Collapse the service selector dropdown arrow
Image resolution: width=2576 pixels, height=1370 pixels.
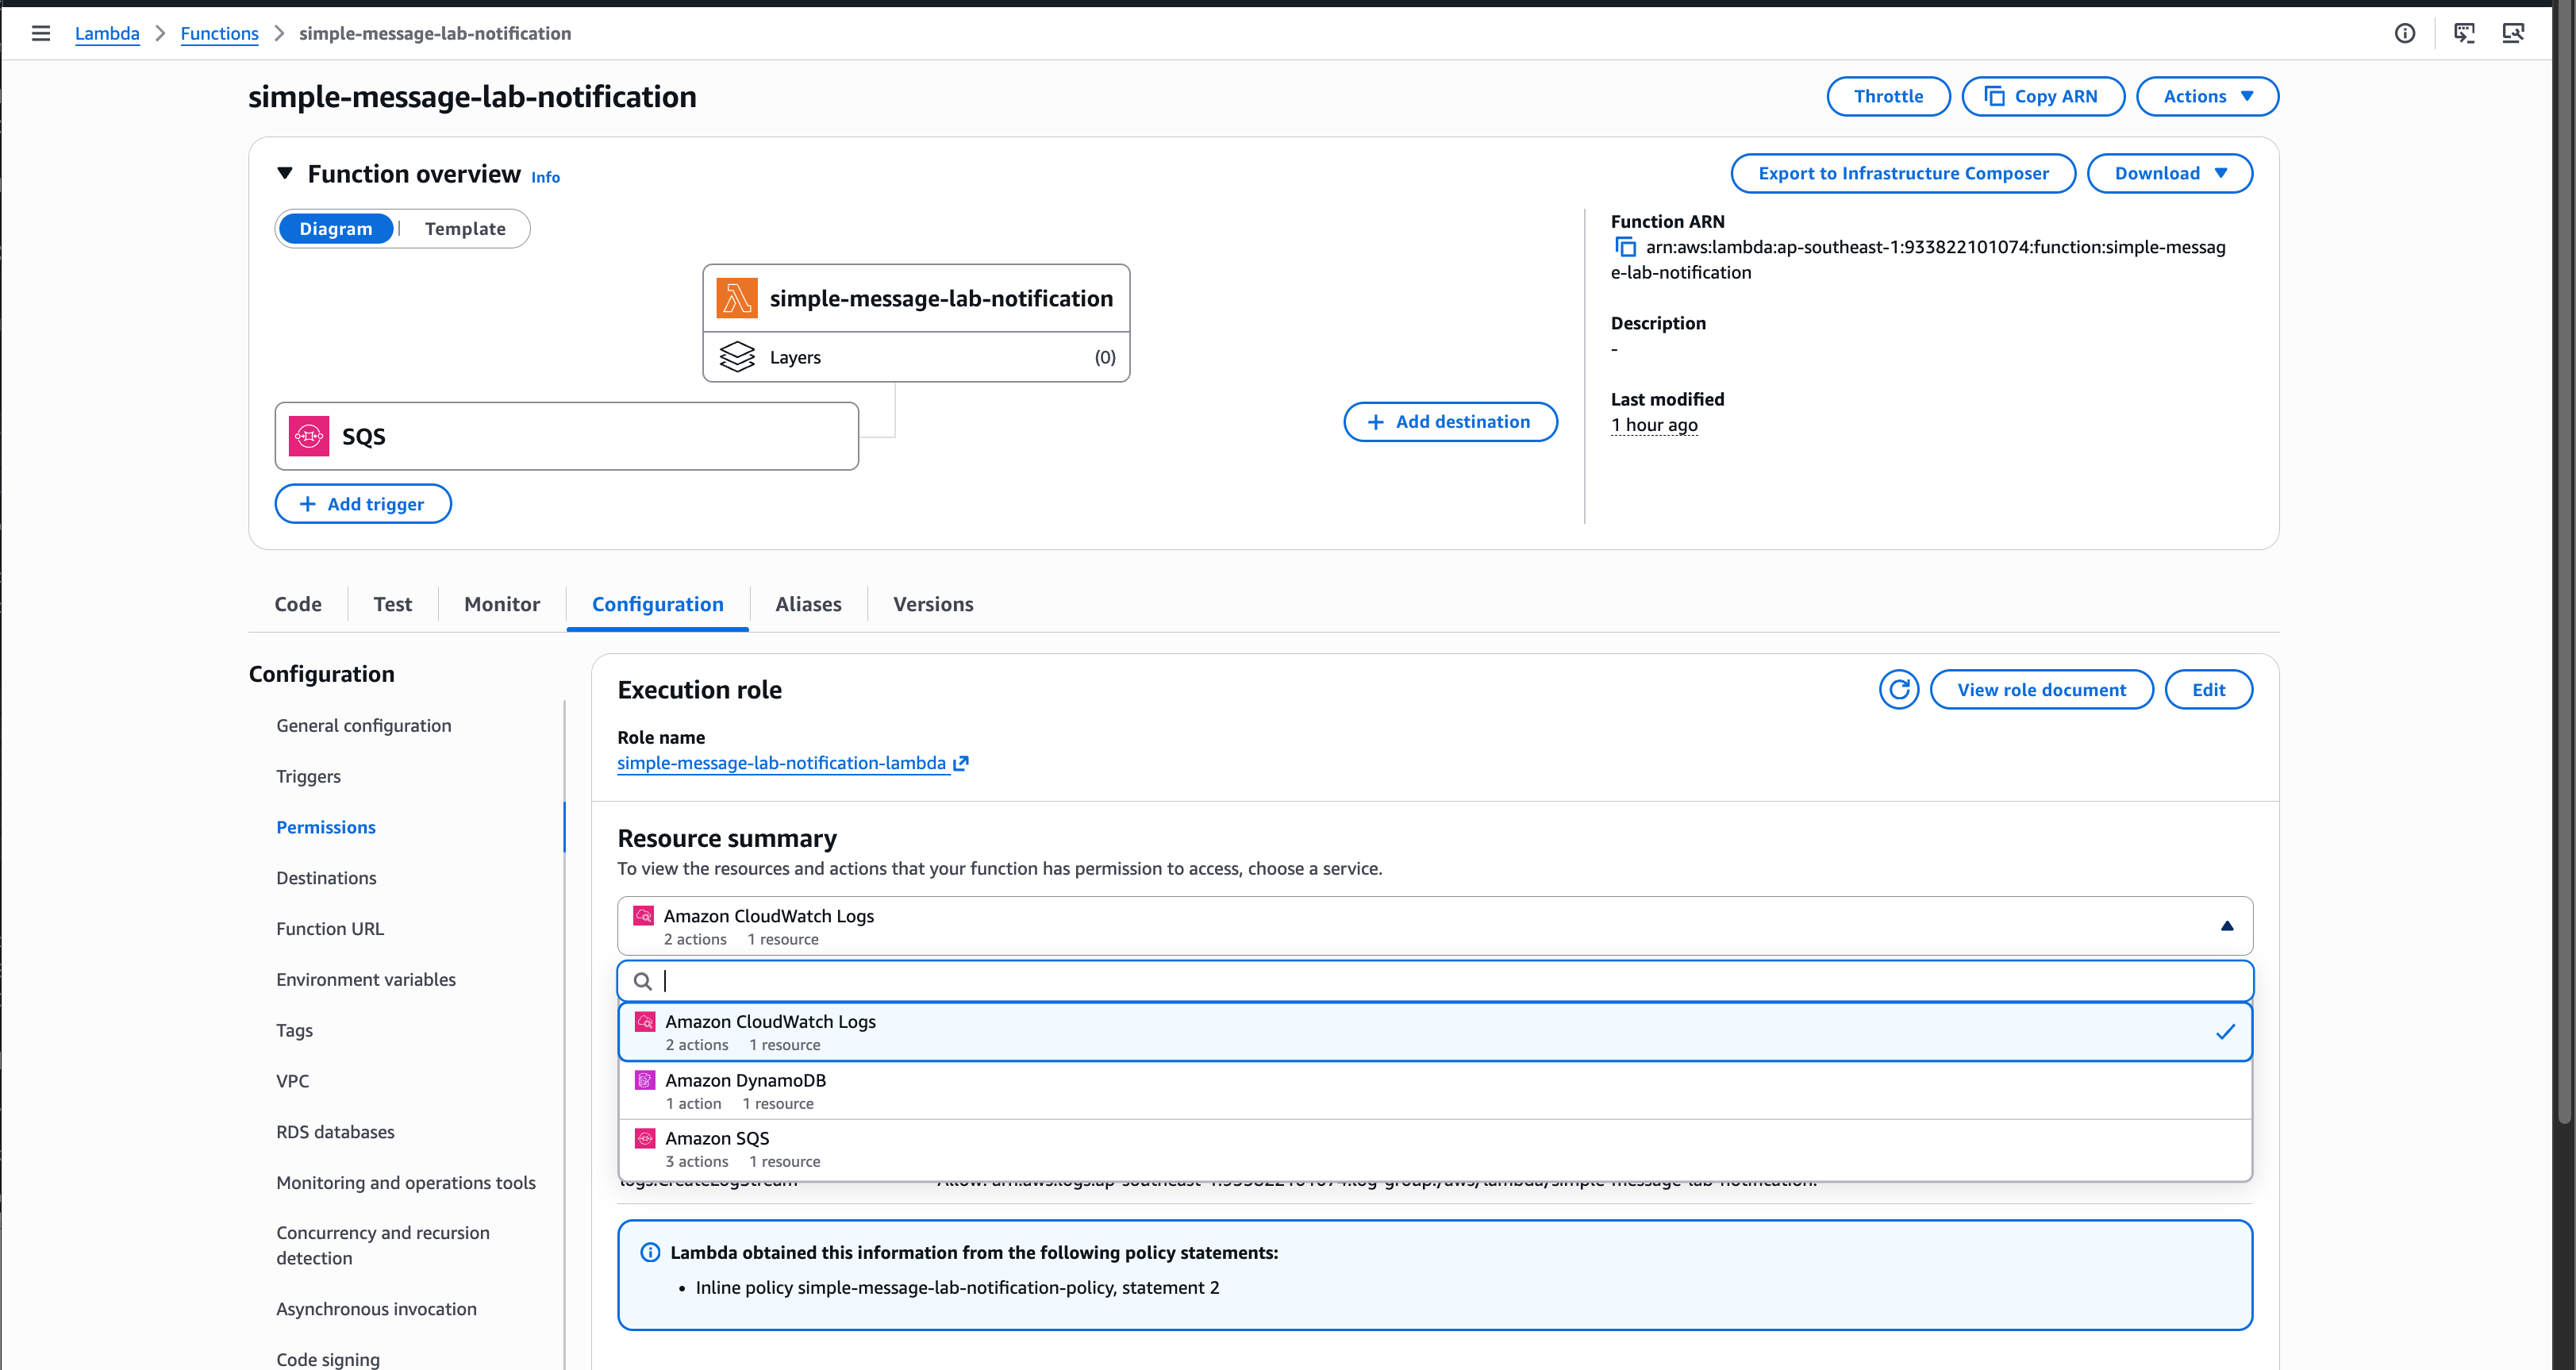(2227, 926)
